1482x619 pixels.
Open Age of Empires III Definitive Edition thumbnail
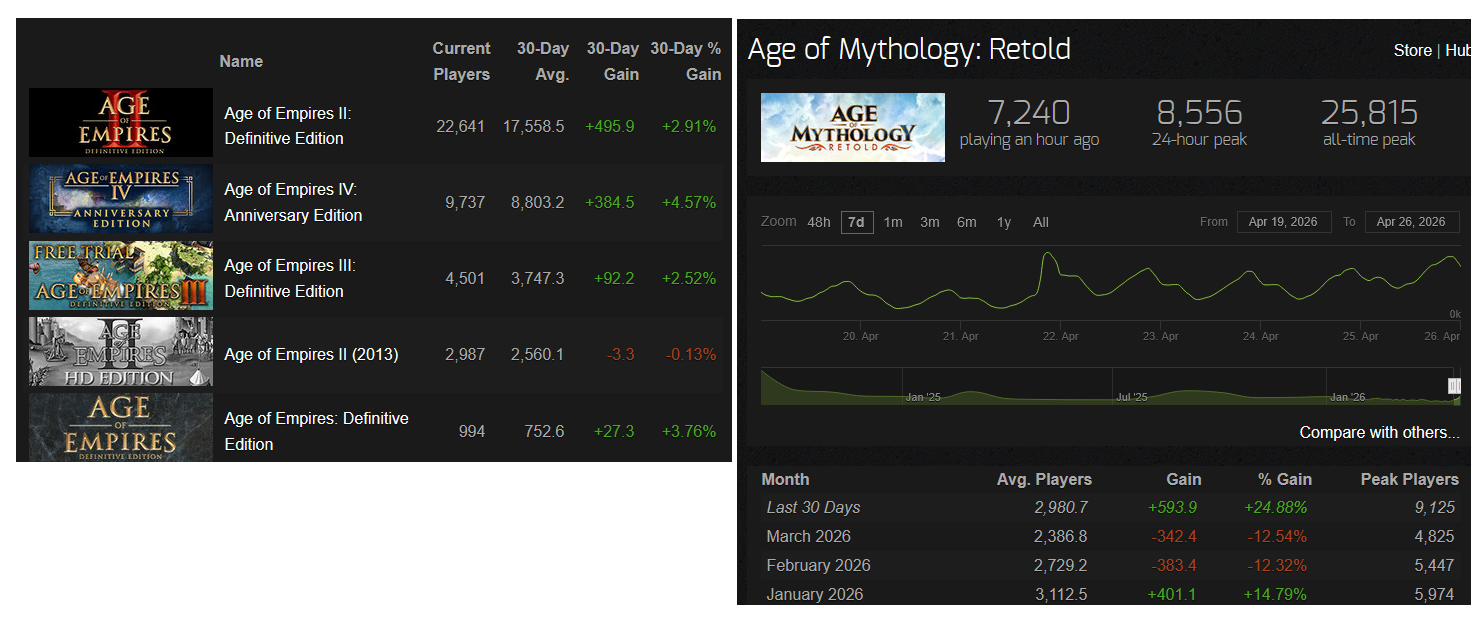click(x=121, y=275)
